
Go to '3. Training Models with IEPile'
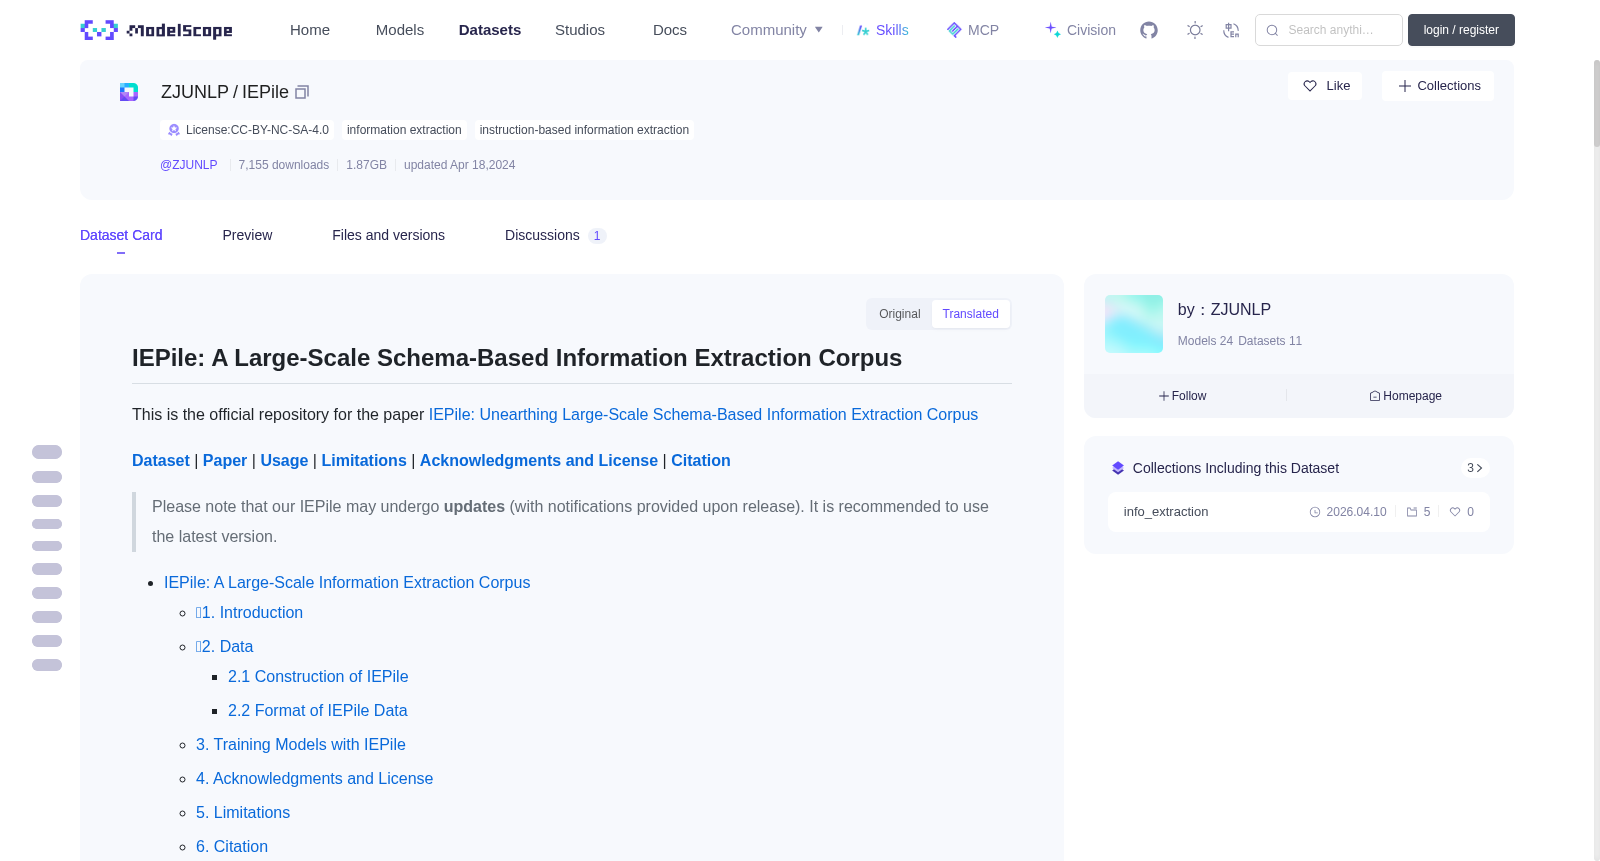(x=301, y=744)
